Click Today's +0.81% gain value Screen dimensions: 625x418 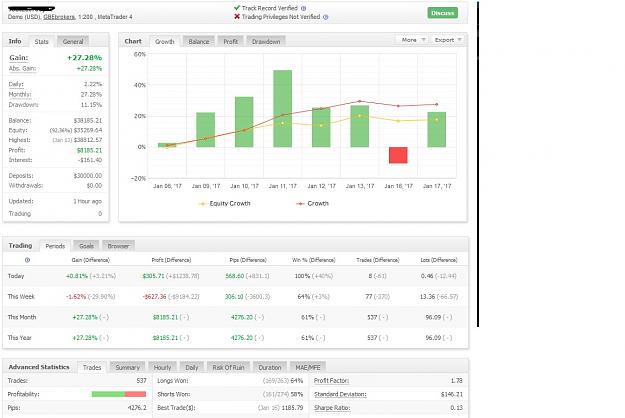coord(77,276)
